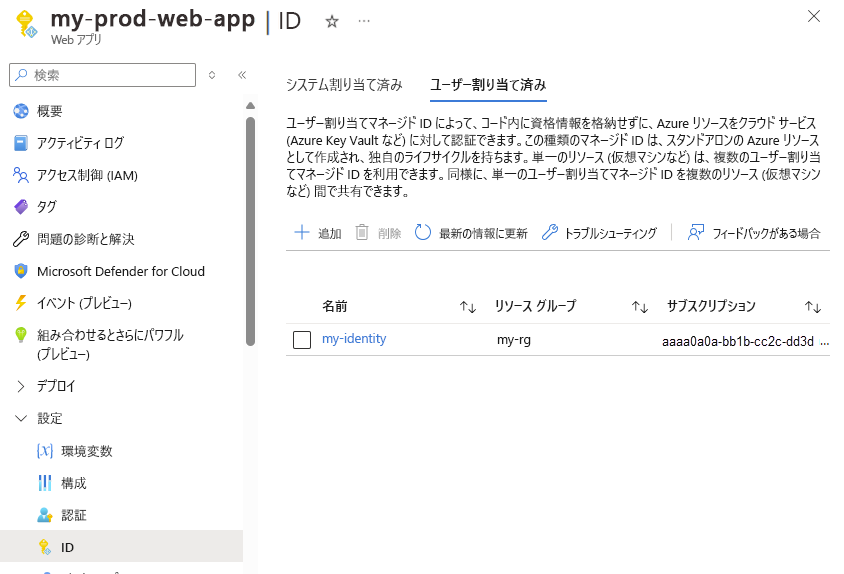Click the 削除 trash icon
Image resolution: width=844 pixels, height=574 pixels.
[x=362, y=233]
